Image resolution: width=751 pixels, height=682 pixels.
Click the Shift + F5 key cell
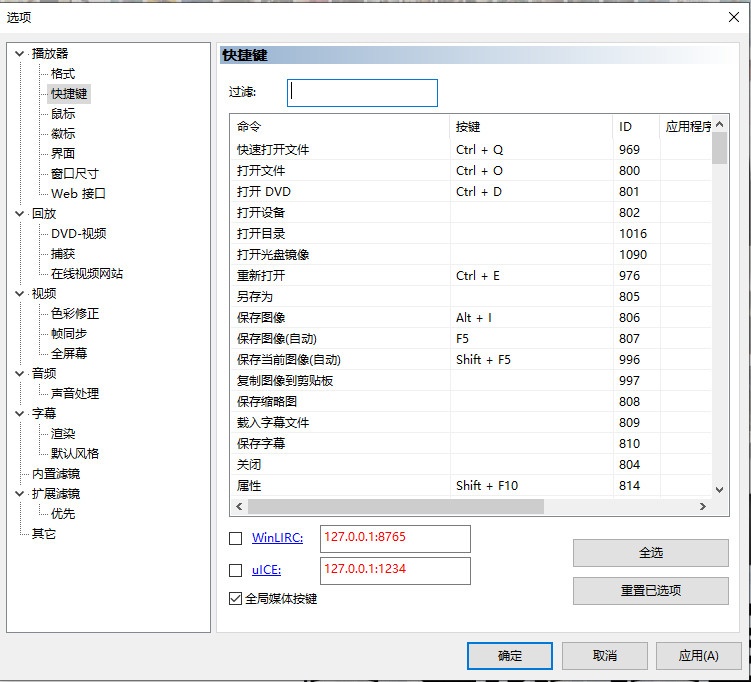point(531,360)
